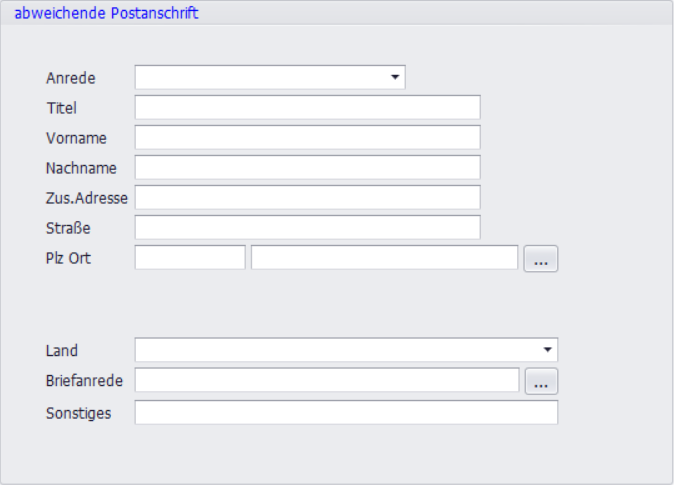Click into the Vorname text field
The height and width of the screenshot is (485, 674).
coord(307,137)
